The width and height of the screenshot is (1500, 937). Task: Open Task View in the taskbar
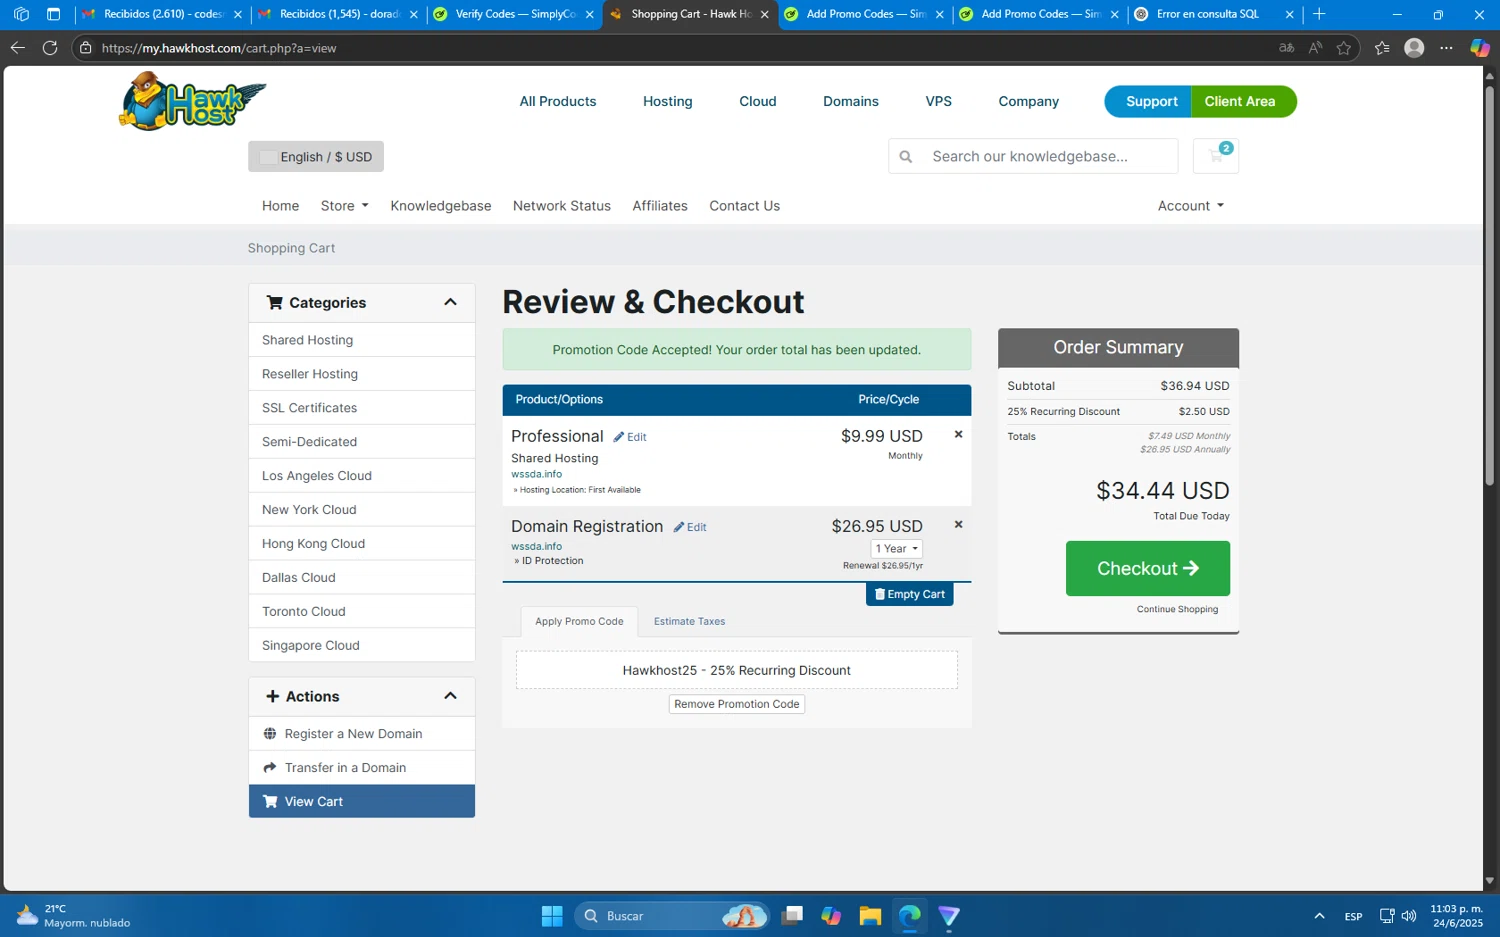pos(793,916)
